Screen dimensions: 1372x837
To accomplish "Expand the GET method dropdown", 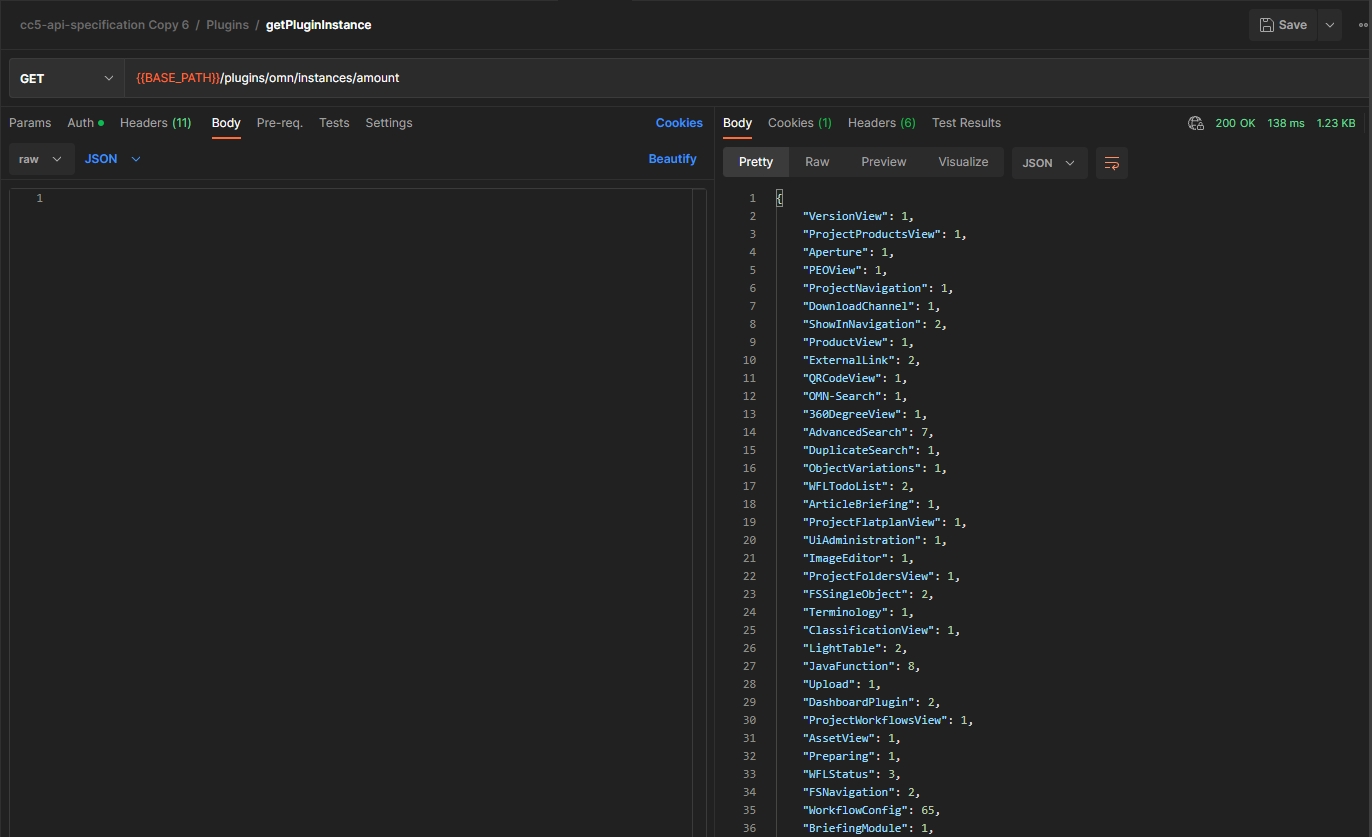I will coord(66,78).
